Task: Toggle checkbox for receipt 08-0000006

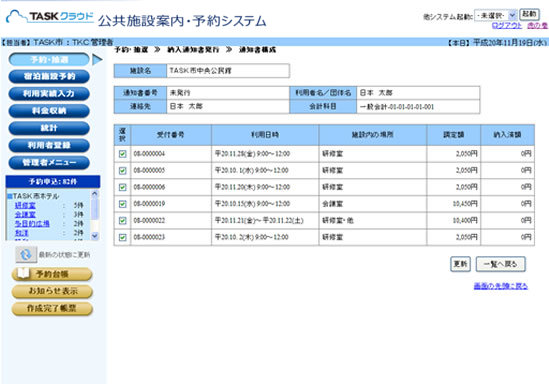Action: 122,187
